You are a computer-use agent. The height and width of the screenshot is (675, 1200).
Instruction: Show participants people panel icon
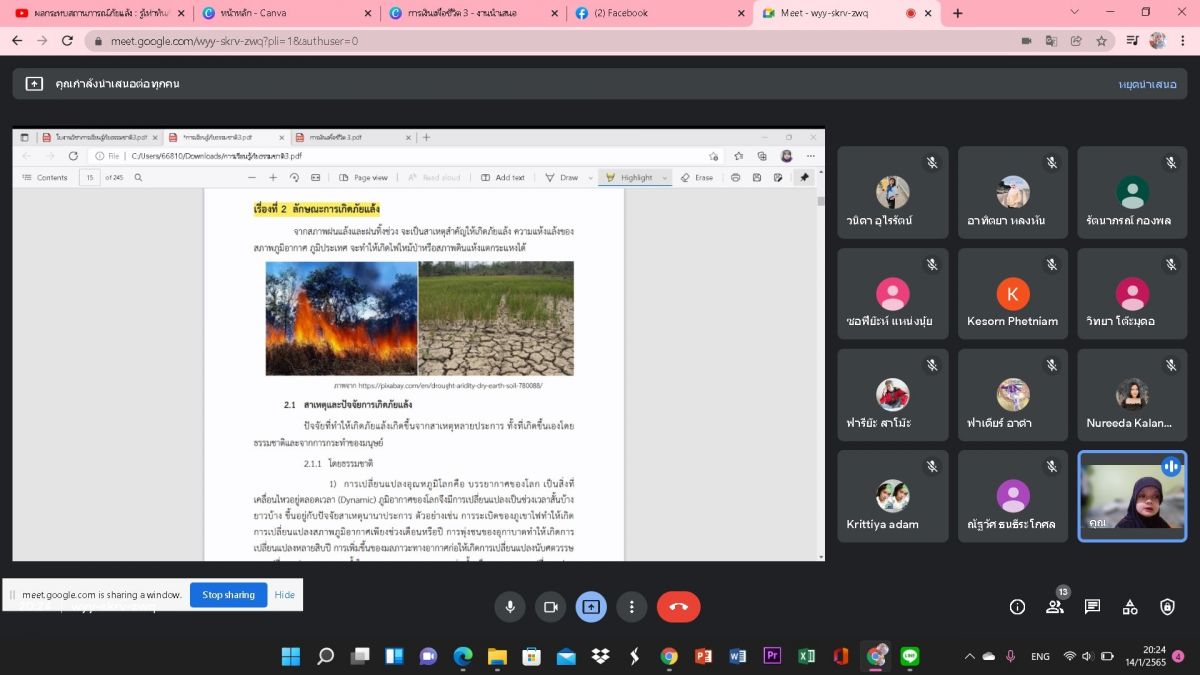tap(1054, 607)
